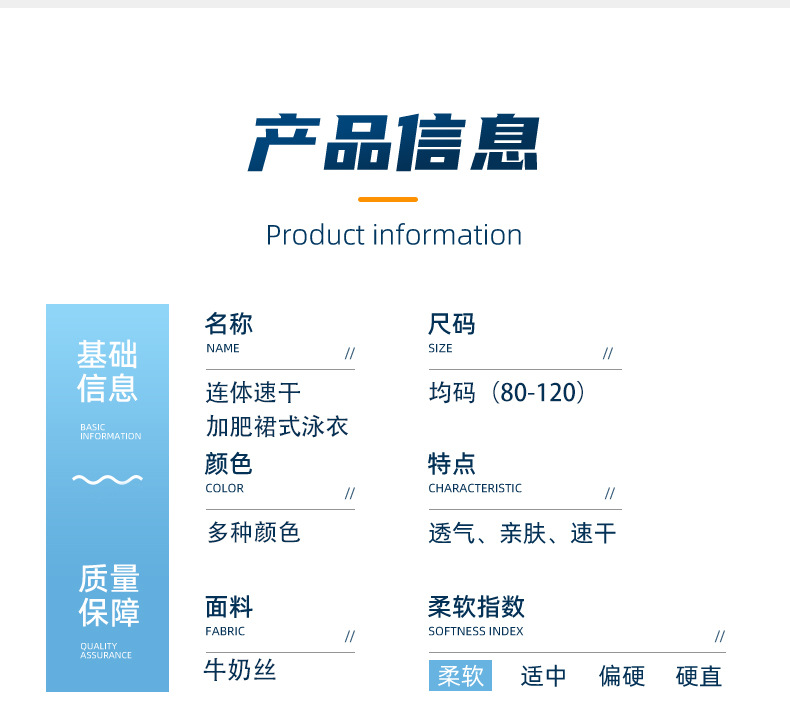Click the 'NAME' sublabel
Viewport: 790px width, 726px height.
click(223, 348)
